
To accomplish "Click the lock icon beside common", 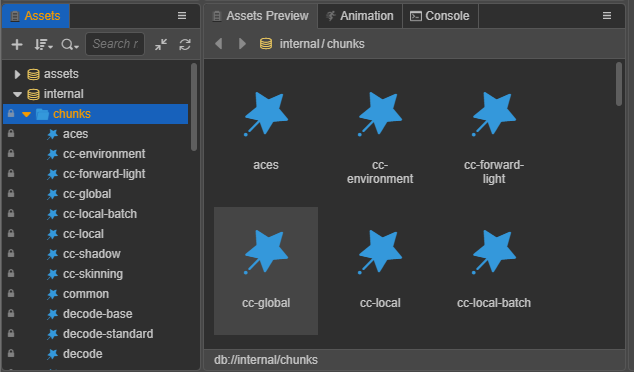I will point(11,293).
